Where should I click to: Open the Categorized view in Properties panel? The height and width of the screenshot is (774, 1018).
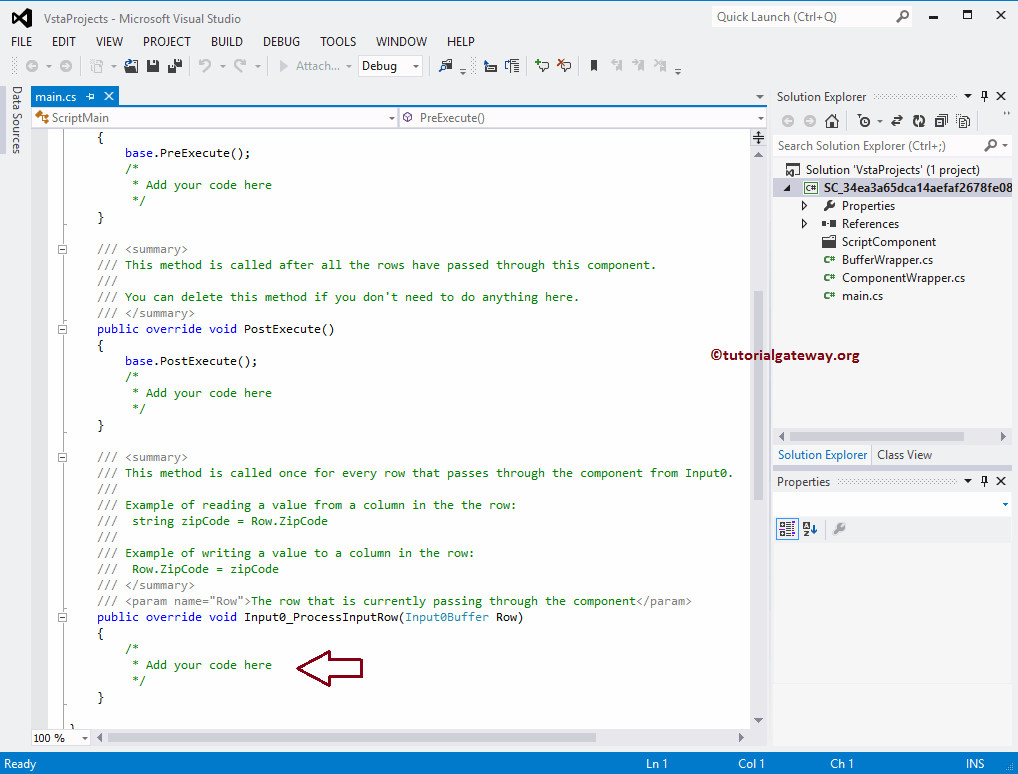pyautogui.click(x=787, y=529)
